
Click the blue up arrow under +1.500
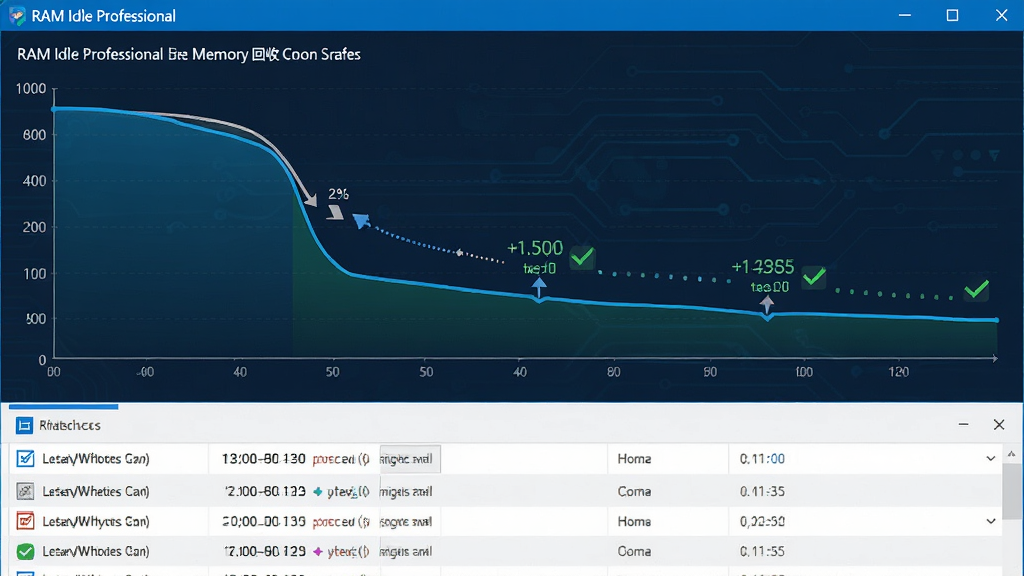539,287
